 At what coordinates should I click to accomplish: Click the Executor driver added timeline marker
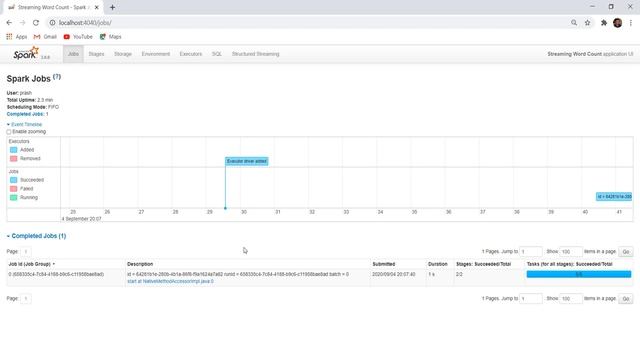[247, 161]
